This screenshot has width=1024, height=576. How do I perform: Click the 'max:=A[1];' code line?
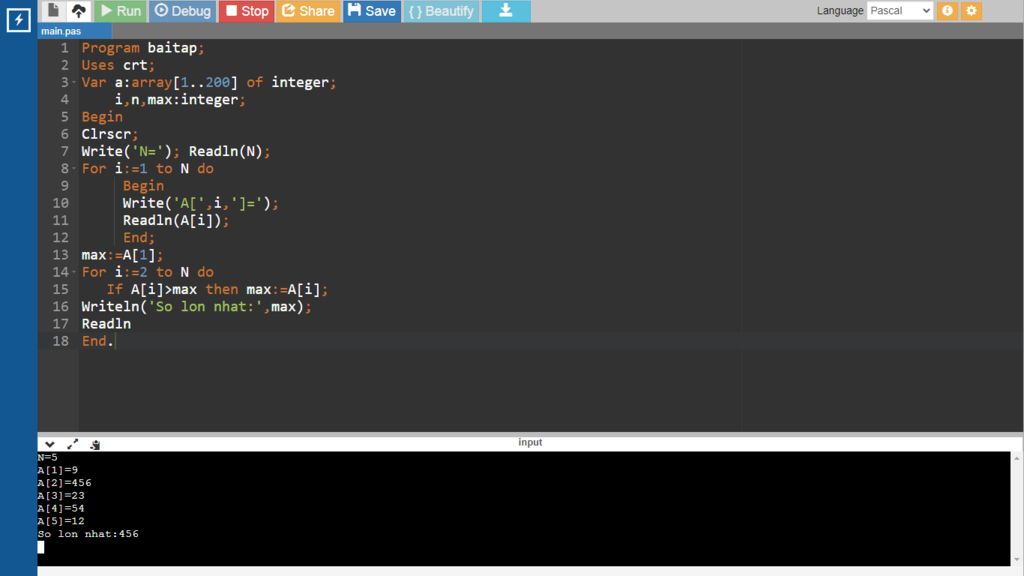pos(122,255)
